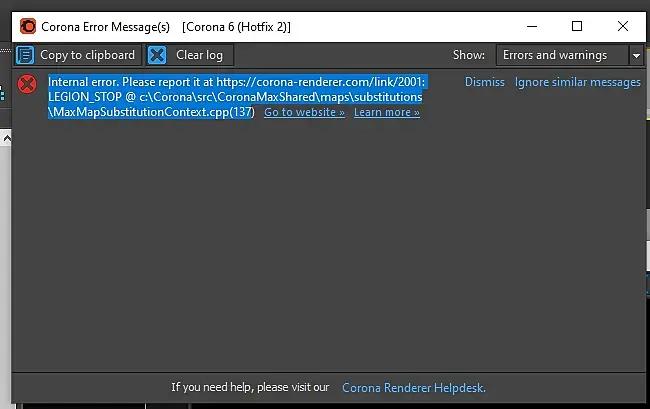Dismiss the internal error message
Viewport: 650px width, 409px height.
(485, 82)
